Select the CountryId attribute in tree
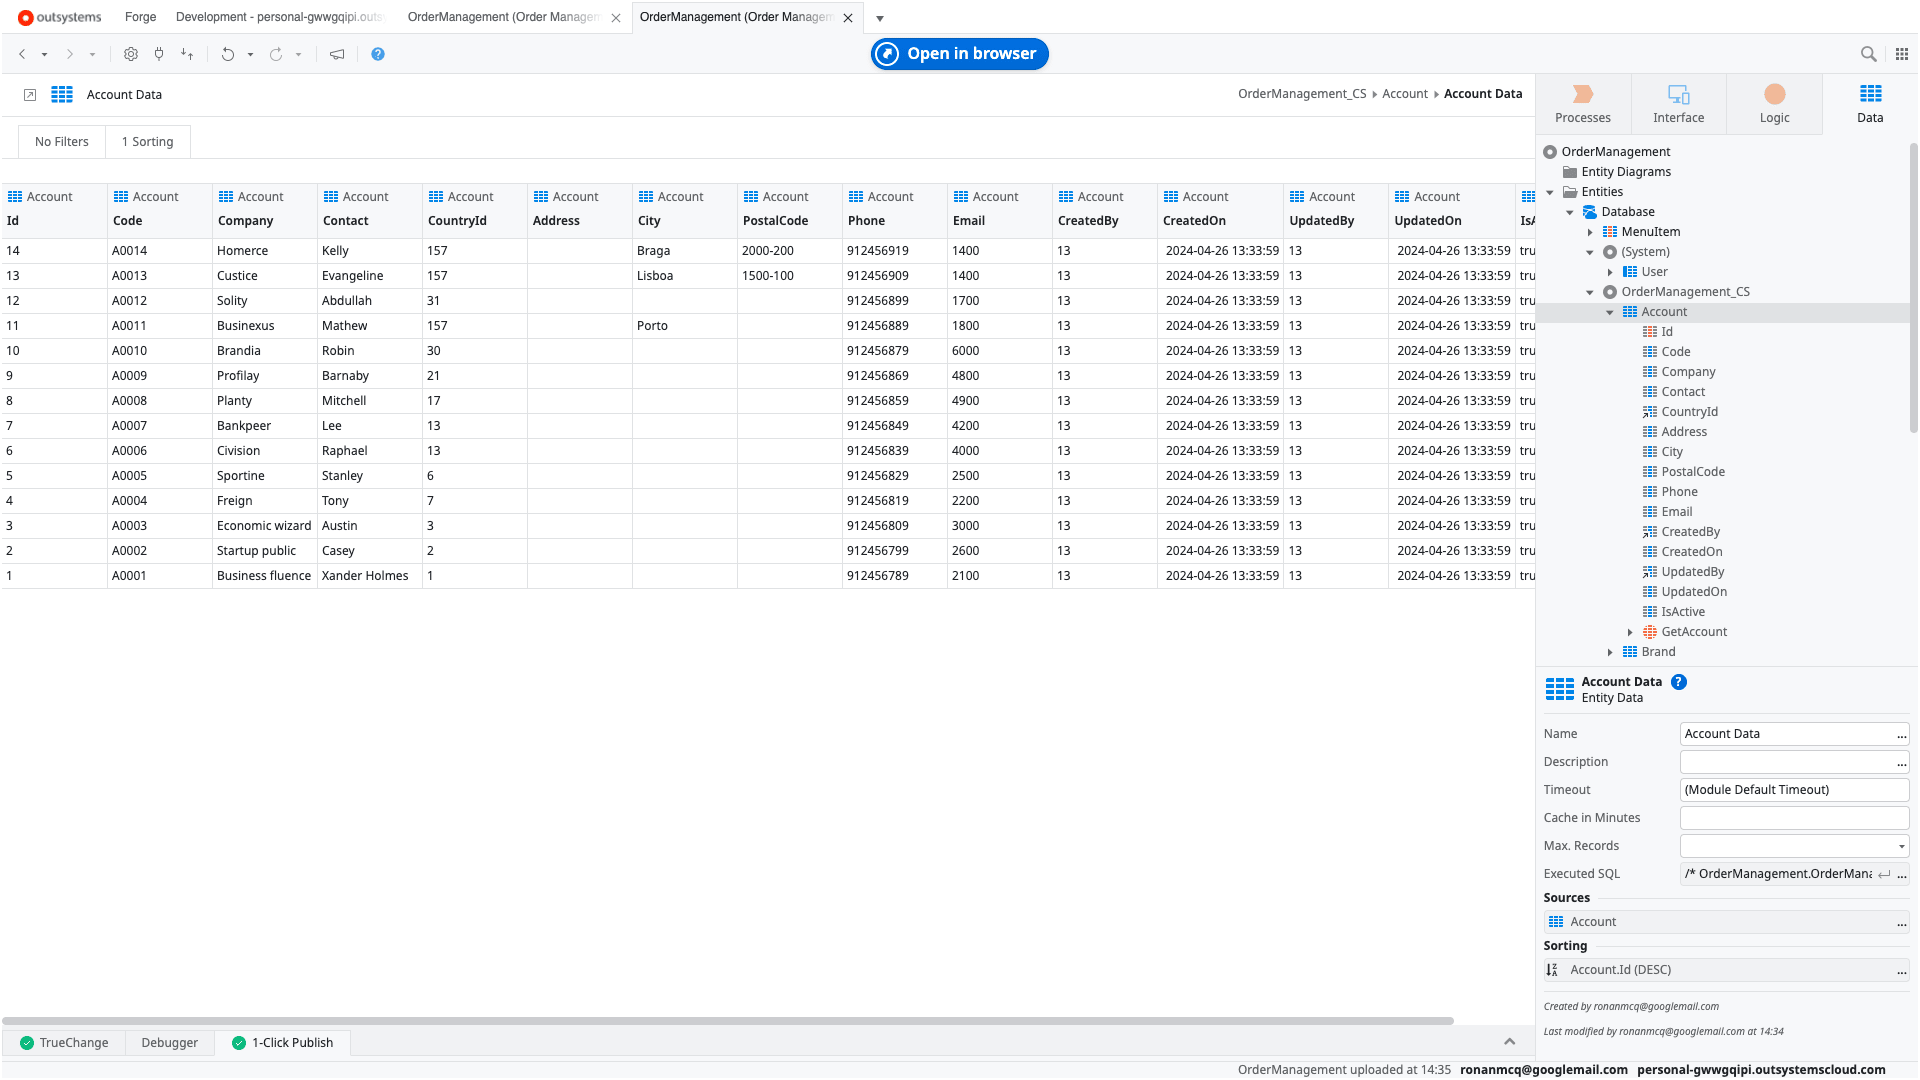This screenshot has height=1080, width=1920. click(x=1680, y=412)
